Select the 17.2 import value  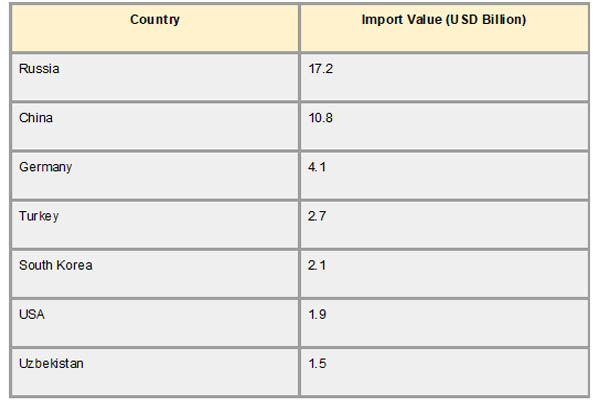[320, 69]
